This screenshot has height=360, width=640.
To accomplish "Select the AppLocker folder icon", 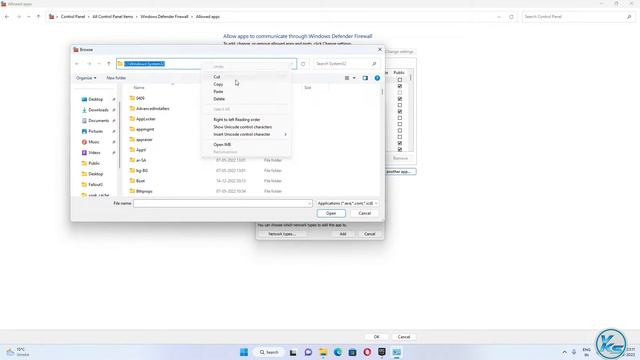I will (x=132, y=119).
